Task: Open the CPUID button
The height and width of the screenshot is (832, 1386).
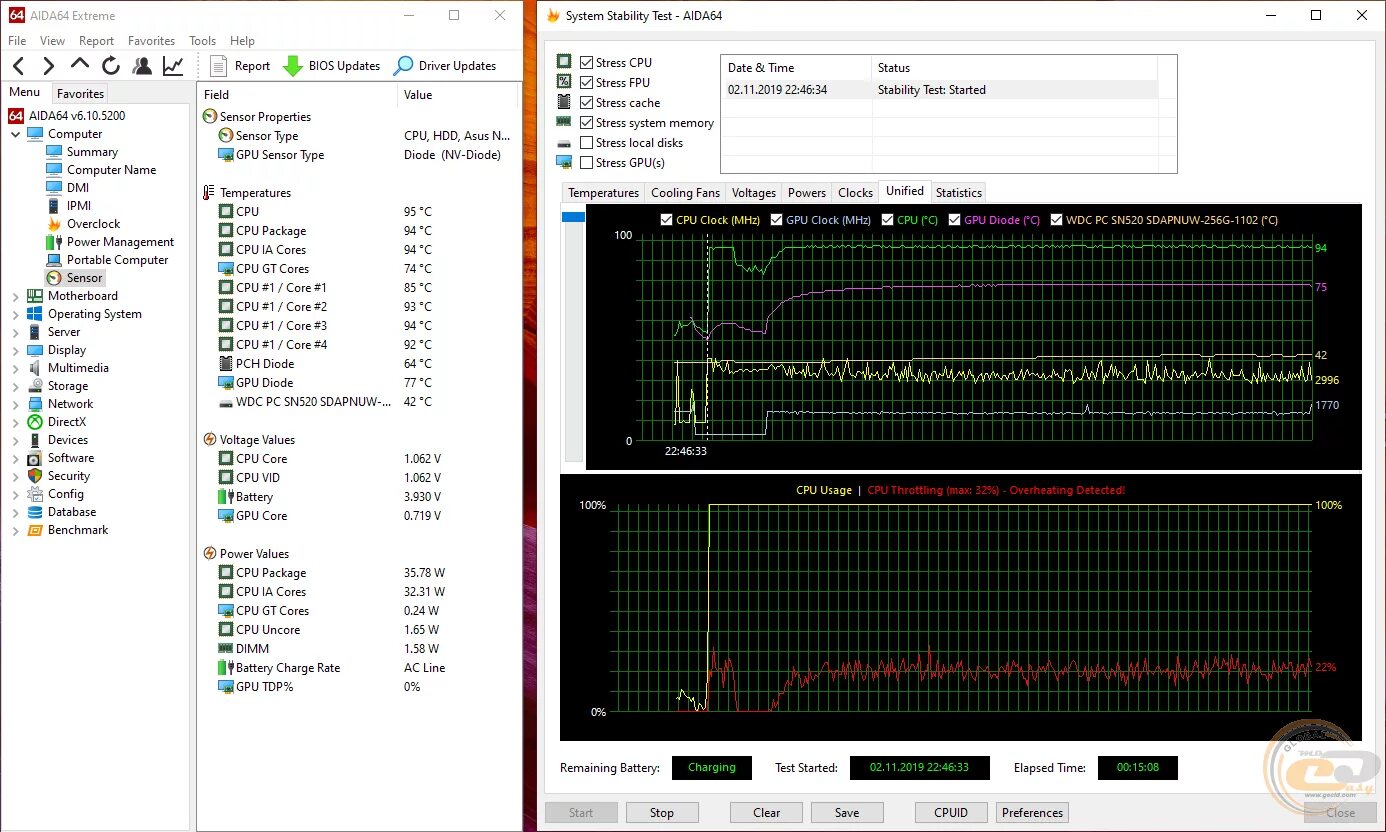Action: (x=951, y=813)
